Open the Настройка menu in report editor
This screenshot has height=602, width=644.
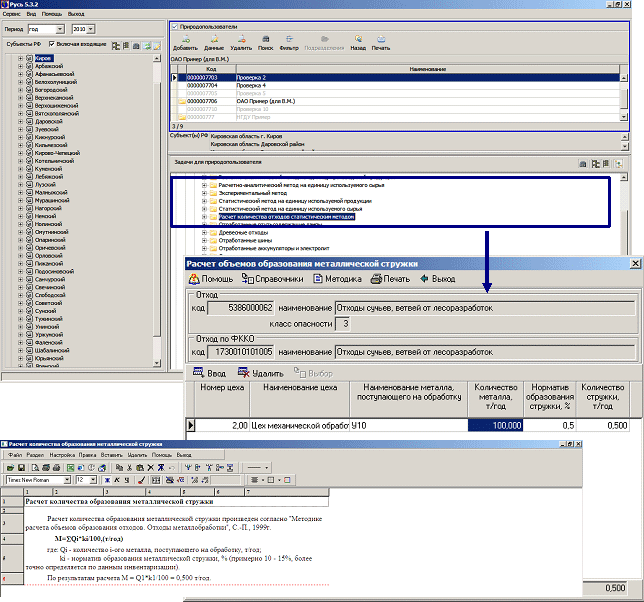pyautogui.click(x=62, y=454)
